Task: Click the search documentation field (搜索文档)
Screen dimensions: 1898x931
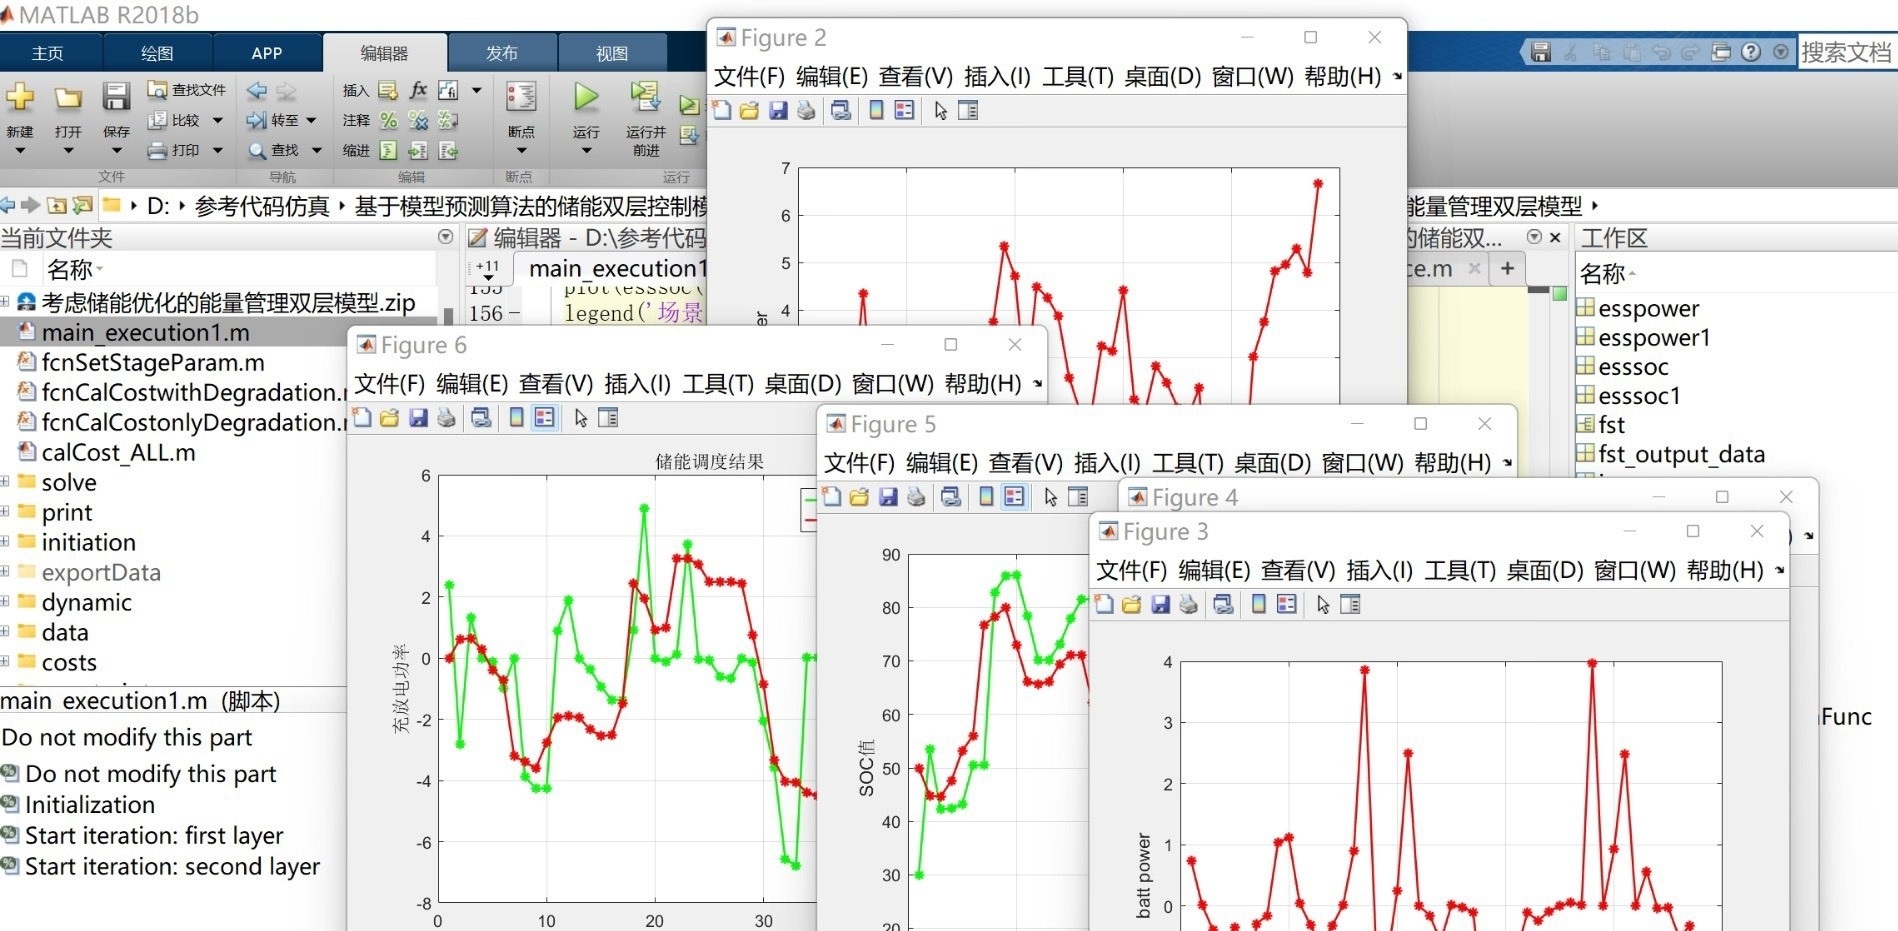Action: click(1845, 52)
